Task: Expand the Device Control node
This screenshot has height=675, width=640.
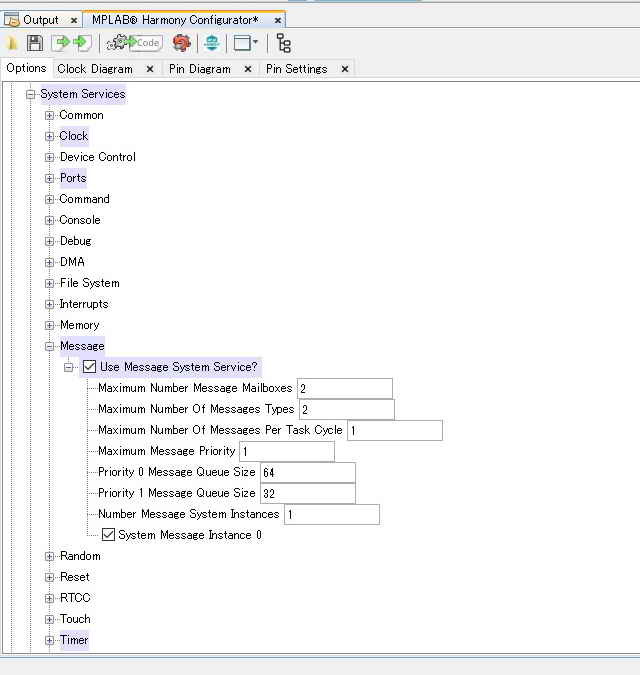Action: coord(49,157)
